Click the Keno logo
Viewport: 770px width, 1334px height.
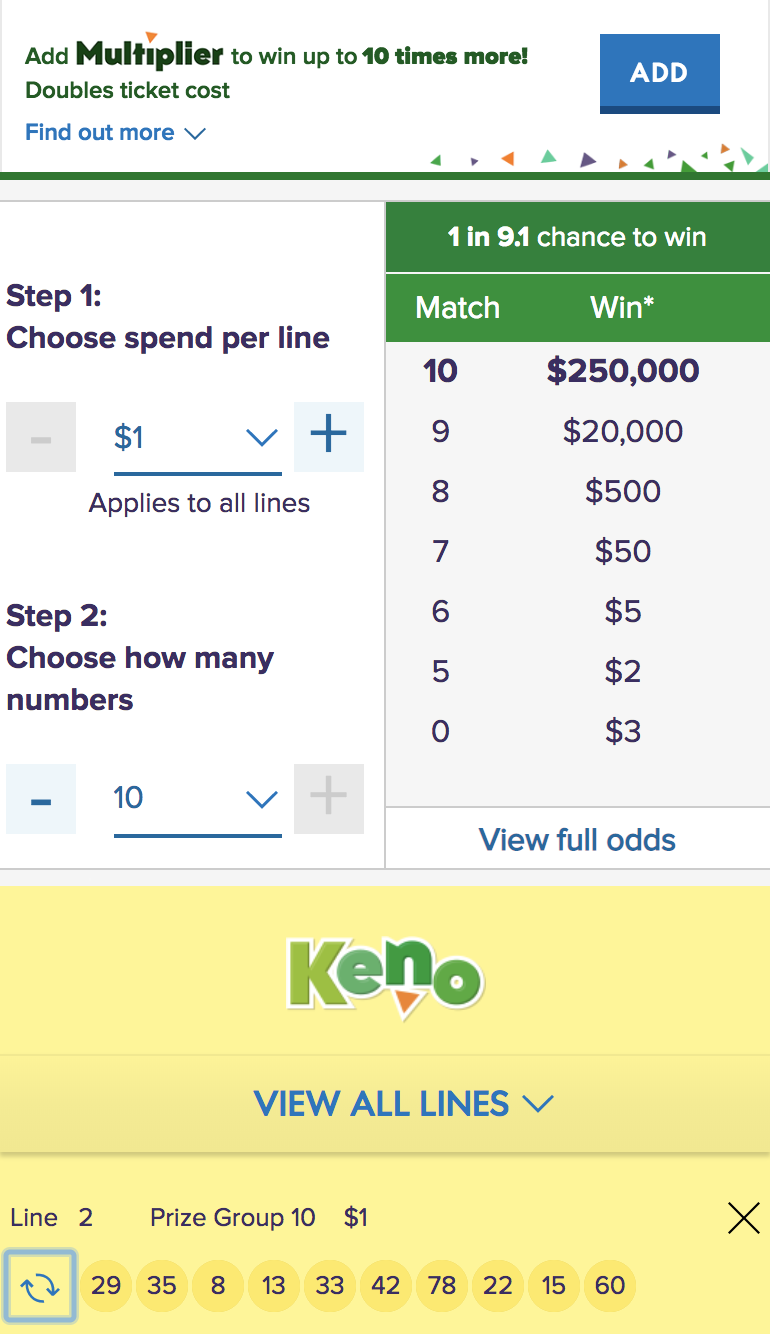point(385,970)
